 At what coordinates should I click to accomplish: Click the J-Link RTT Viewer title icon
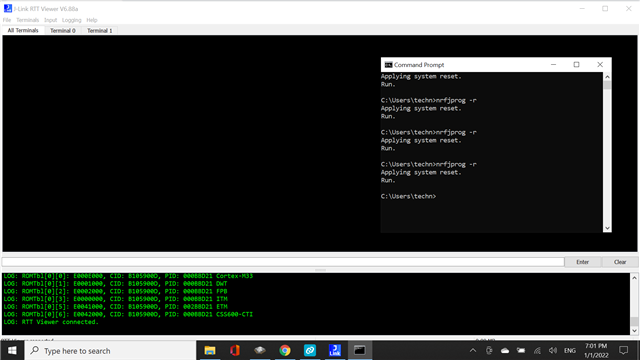point(7,9)
